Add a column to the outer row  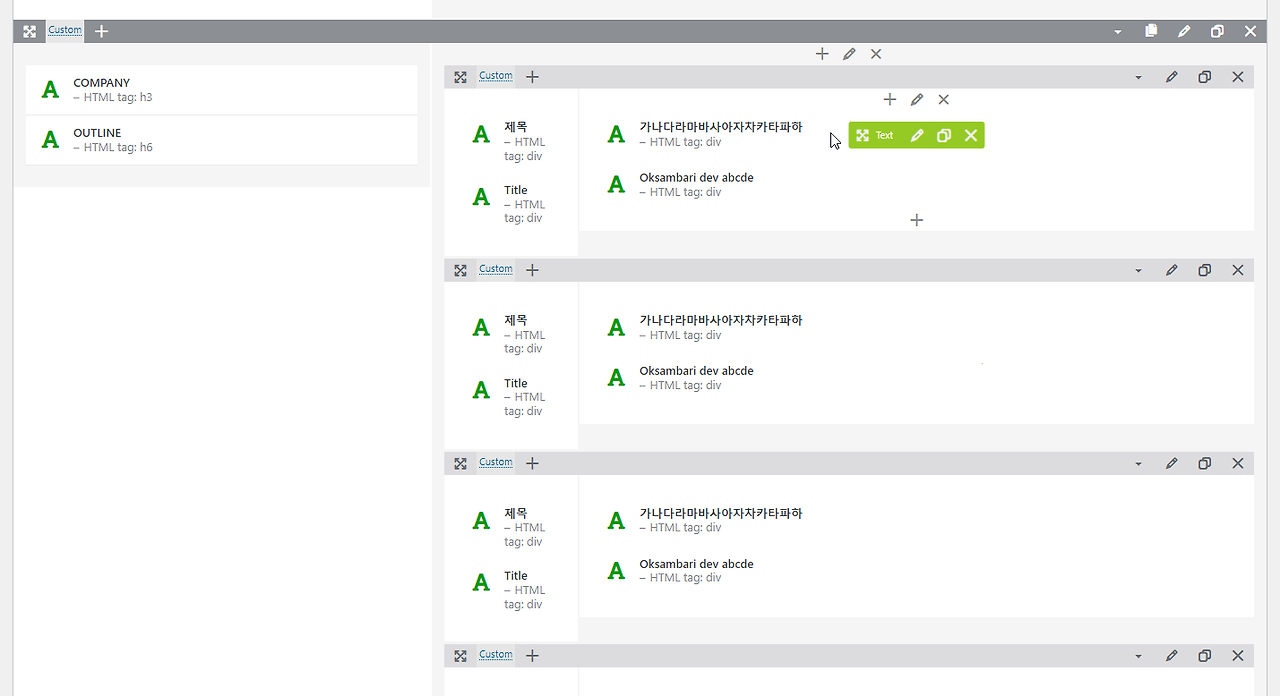[101, 31]
